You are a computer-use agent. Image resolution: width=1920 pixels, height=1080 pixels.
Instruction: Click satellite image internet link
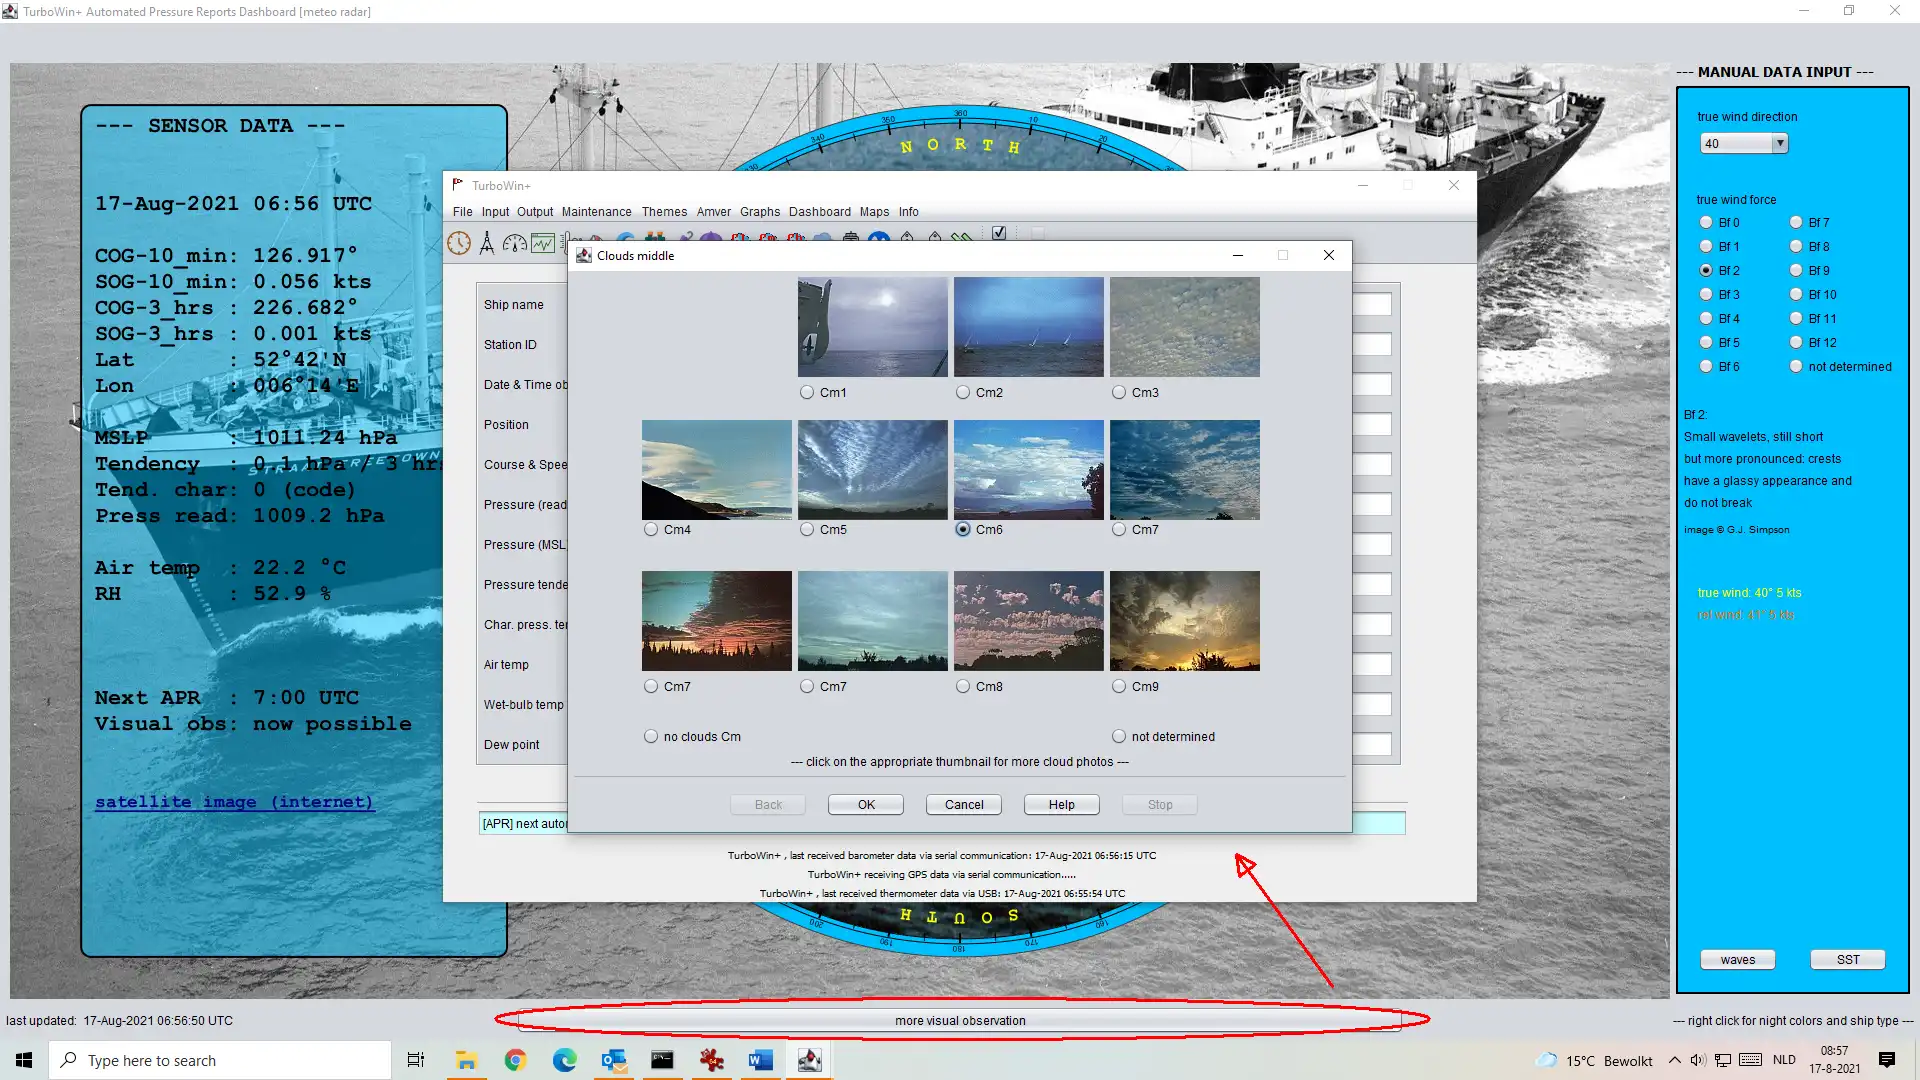(233, 800)
